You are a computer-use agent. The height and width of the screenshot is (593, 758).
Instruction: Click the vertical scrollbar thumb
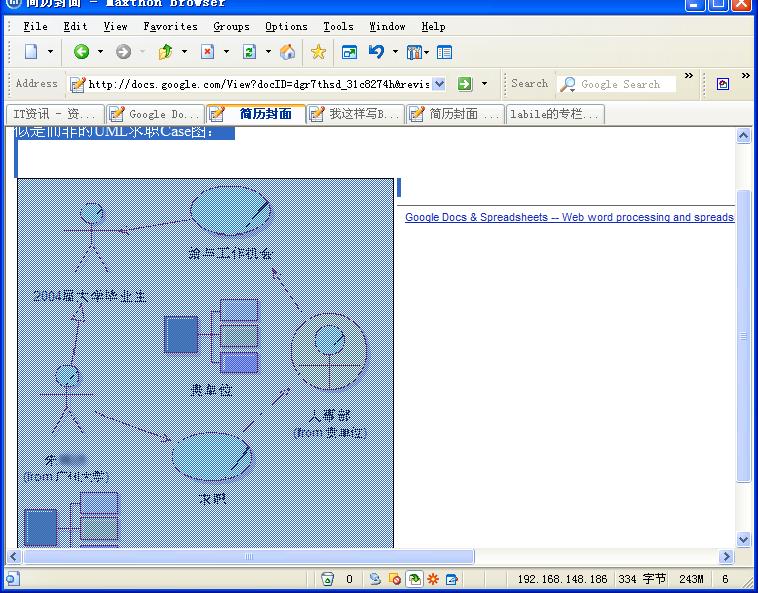click(743, 335)
